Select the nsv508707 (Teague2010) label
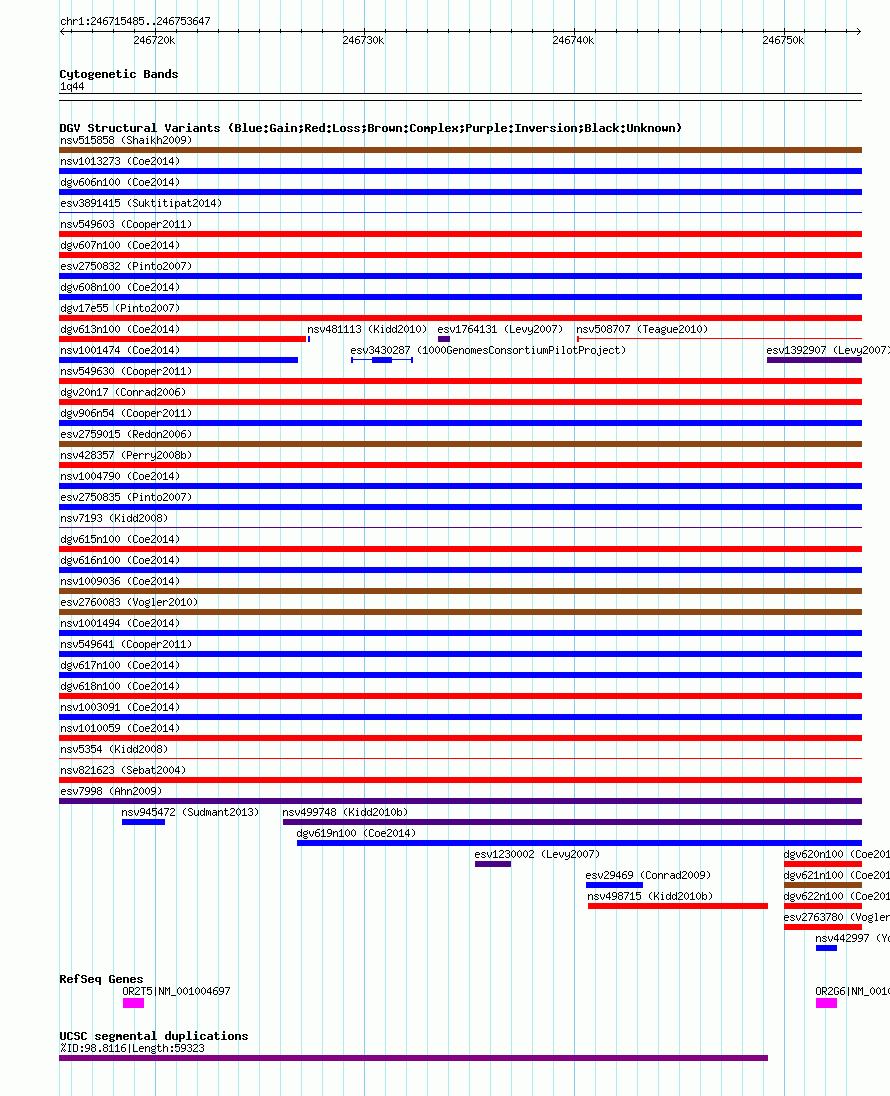 [x=642, y=329]
